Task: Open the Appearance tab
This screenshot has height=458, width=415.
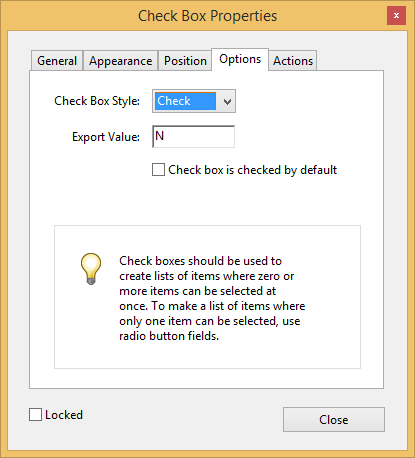Action: tap(121, 61)
